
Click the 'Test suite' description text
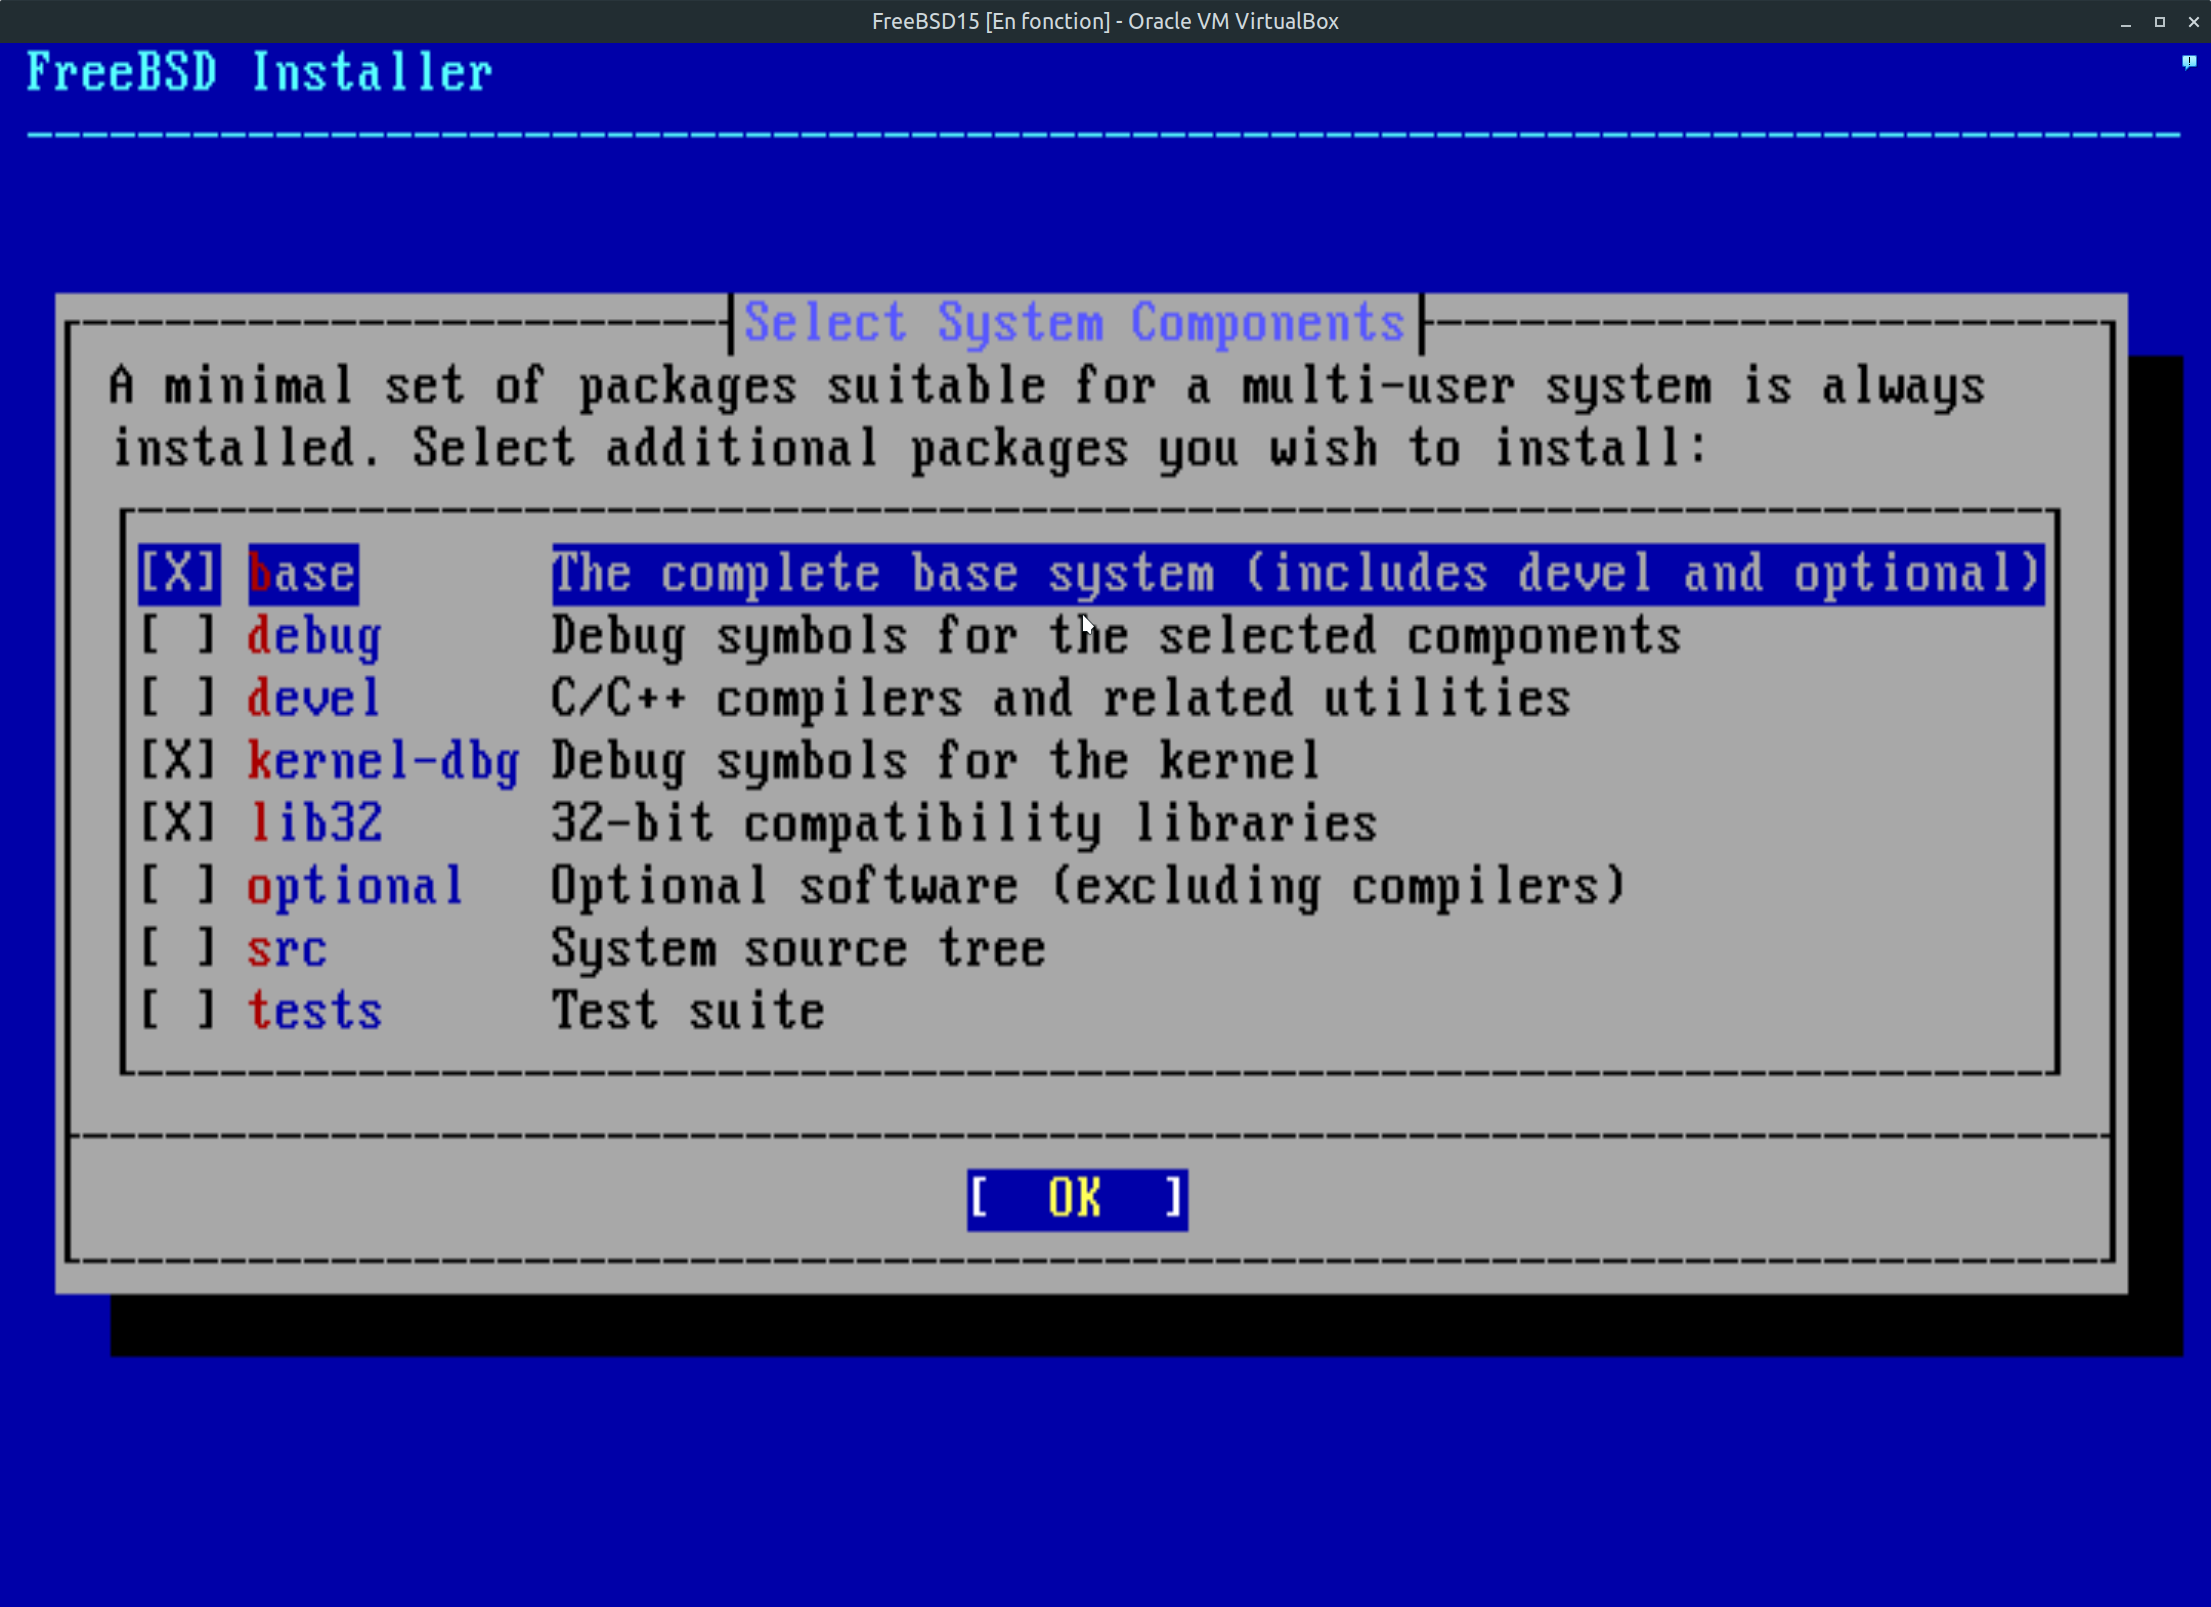pyautogui.click(x=688, y=1010)
